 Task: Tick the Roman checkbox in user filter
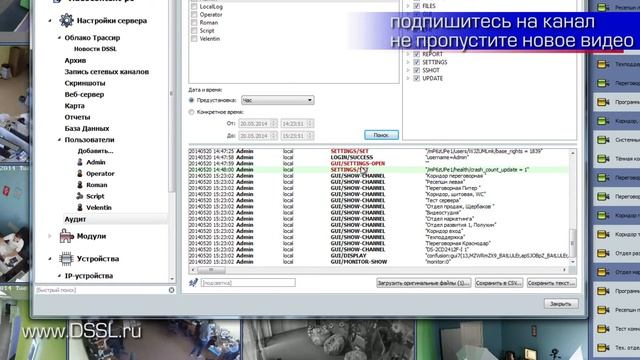(194, 22)
